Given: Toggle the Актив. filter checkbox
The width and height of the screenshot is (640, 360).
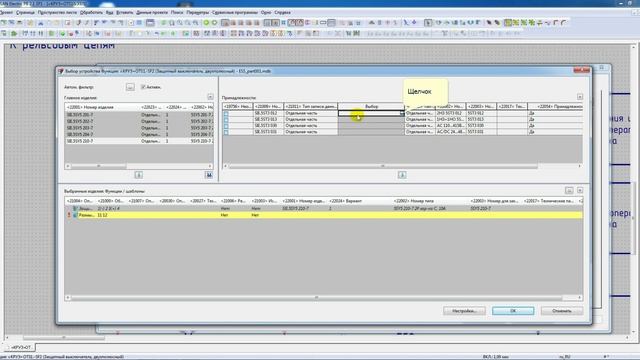Looking at the screenshot, I should pyautogui.click(x=143, y=87).
